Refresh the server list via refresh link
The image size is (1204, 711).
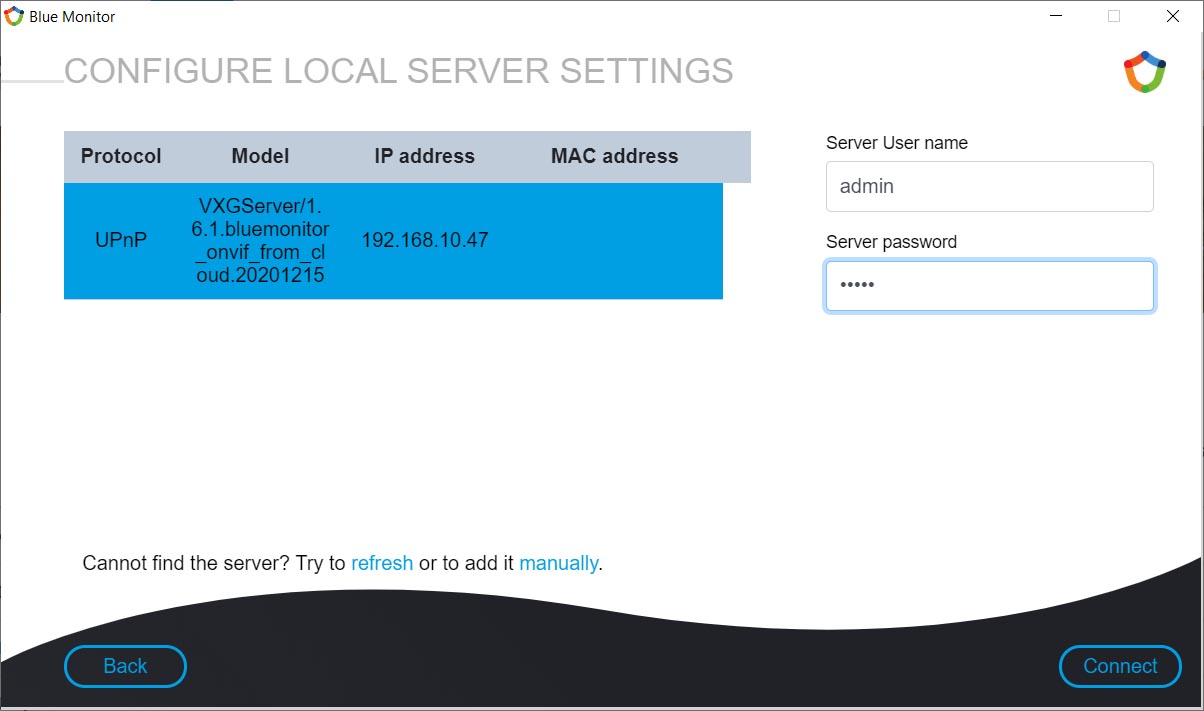coord(382,563)
